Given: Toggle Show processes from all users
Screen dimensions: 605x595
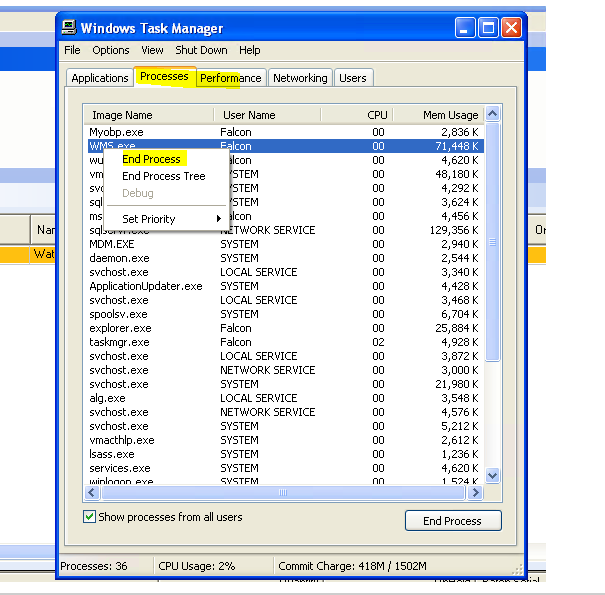Looking at the screenshot, I should [90, 517].
